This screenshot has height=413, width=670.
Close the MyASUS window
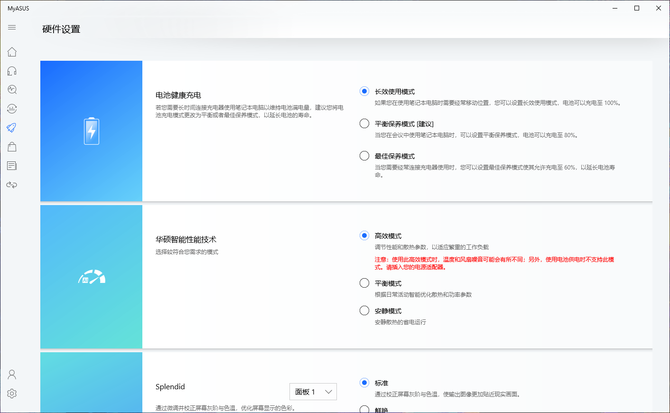658,8
